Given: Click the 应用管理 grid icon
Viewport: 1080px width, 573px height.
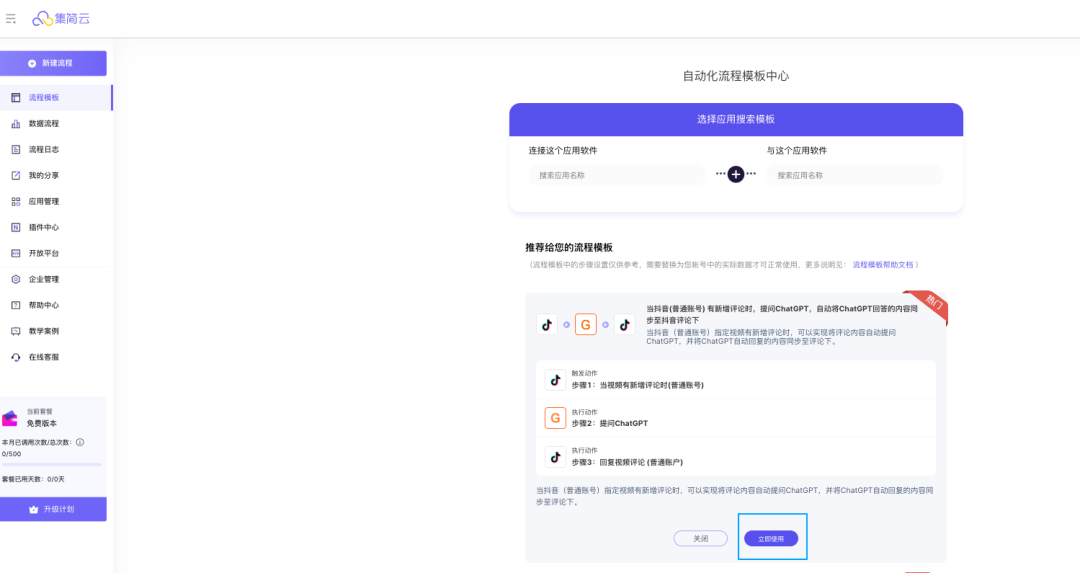Looking at the screenshot, I should click(x=16, y=202).
